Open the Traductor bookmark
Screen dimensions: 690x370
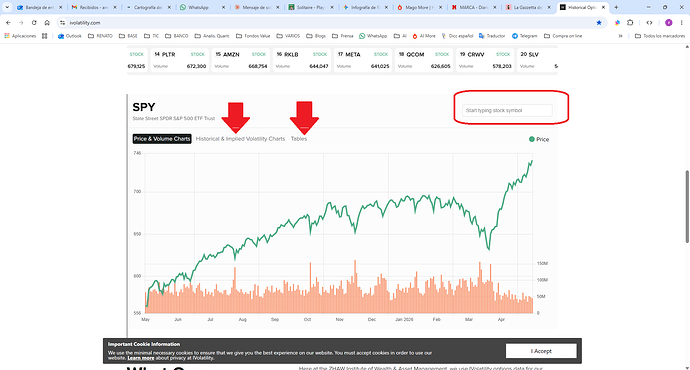[492, 36]
